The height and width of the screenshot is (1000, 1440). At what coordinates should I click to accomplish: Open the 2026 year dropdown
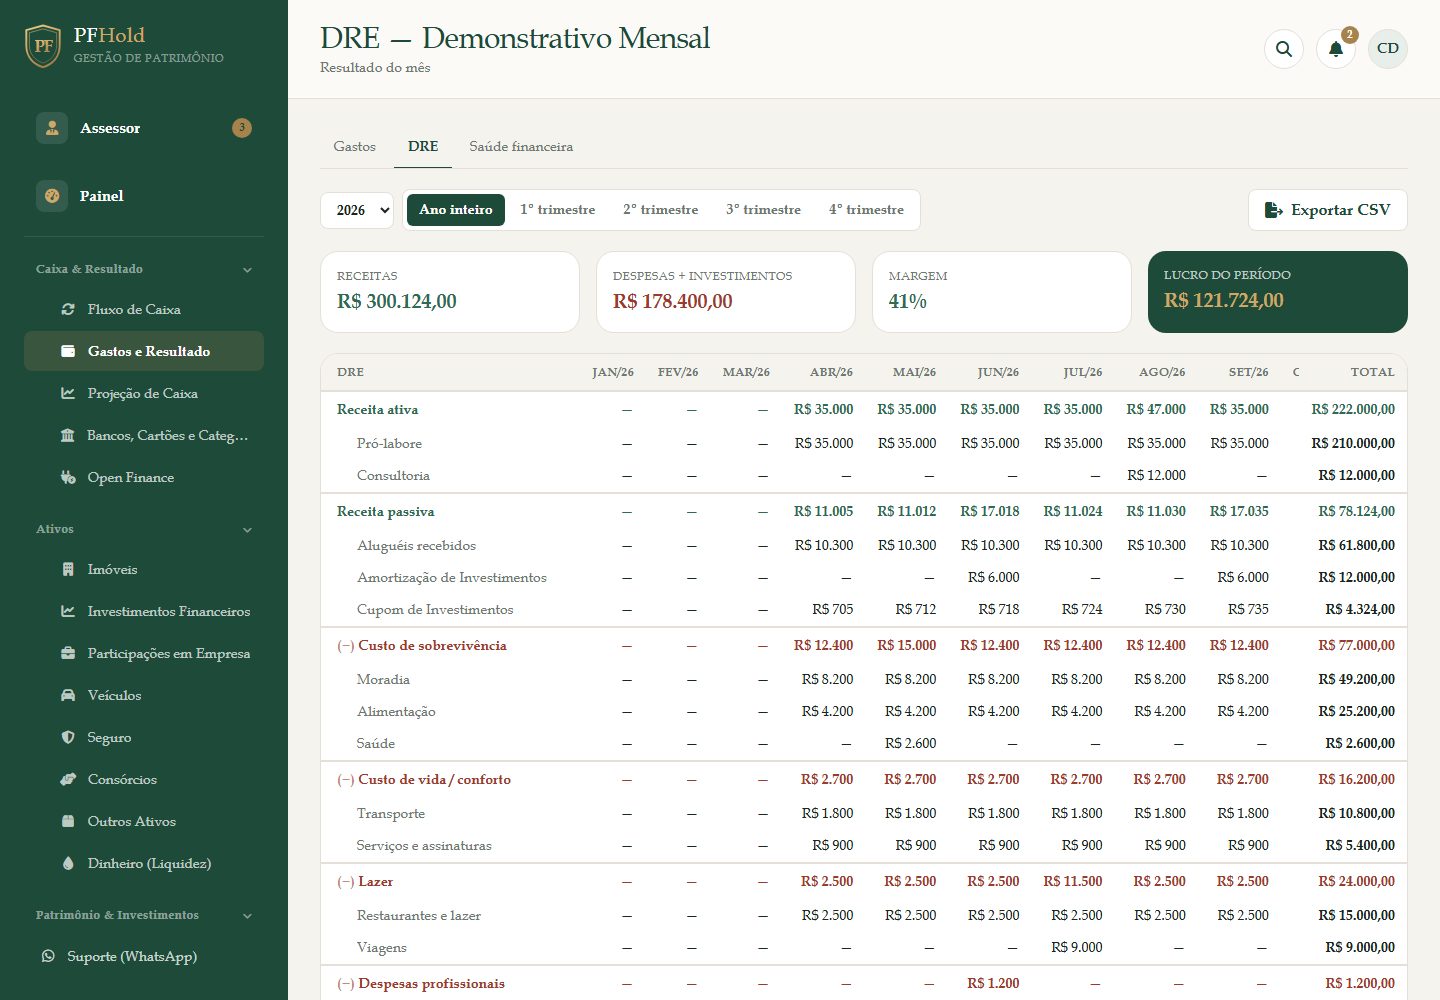coord(357,210)
